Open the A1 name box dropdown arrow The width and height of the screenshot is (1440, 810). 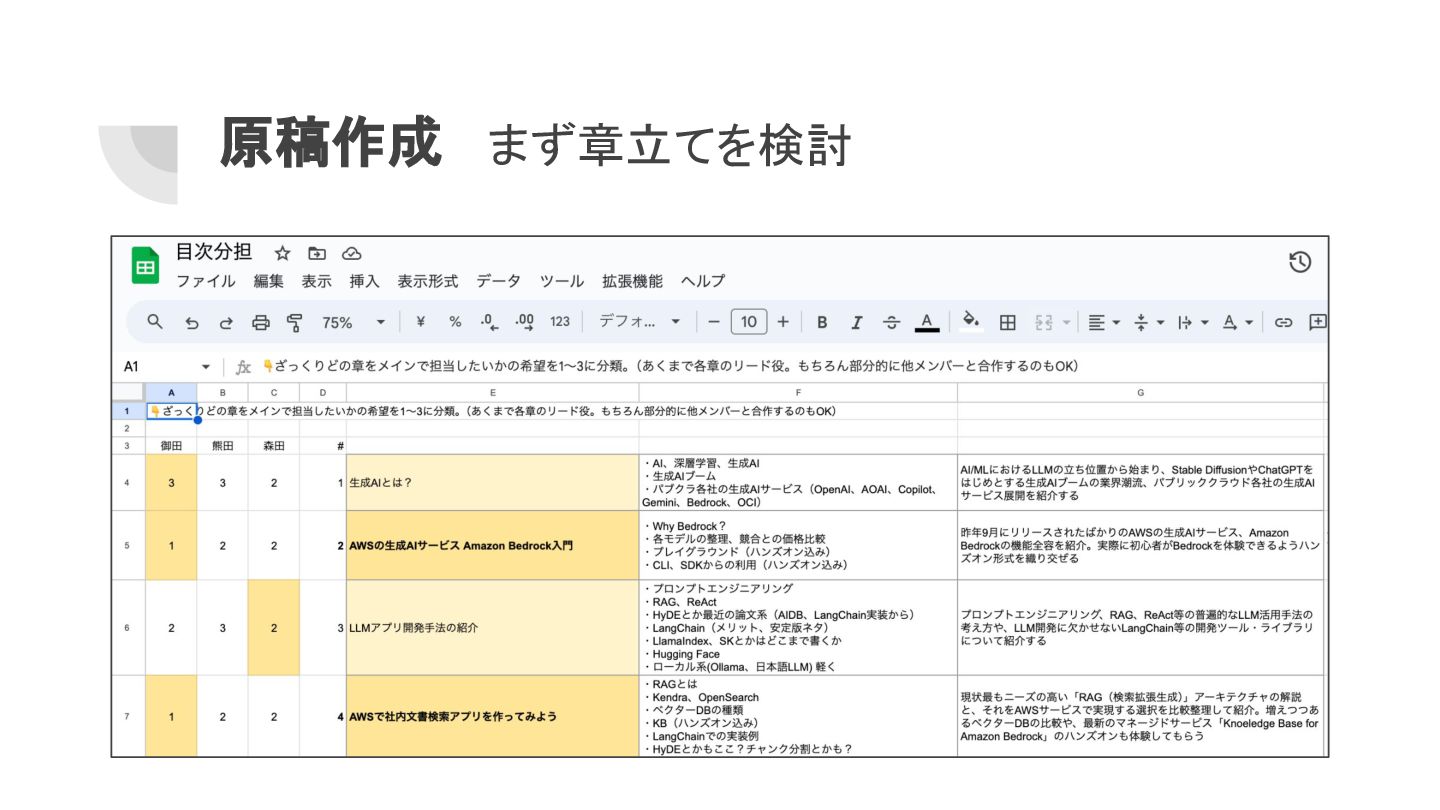coord(206,367)
